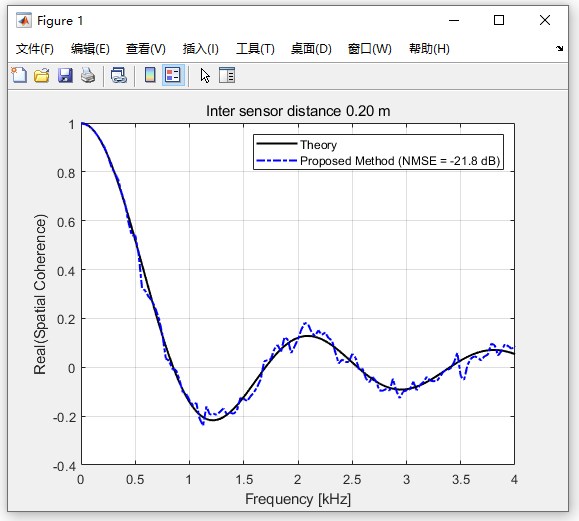Save the figure using the floppy disk icon
579x521 pixels.
[x=65, y=75]
